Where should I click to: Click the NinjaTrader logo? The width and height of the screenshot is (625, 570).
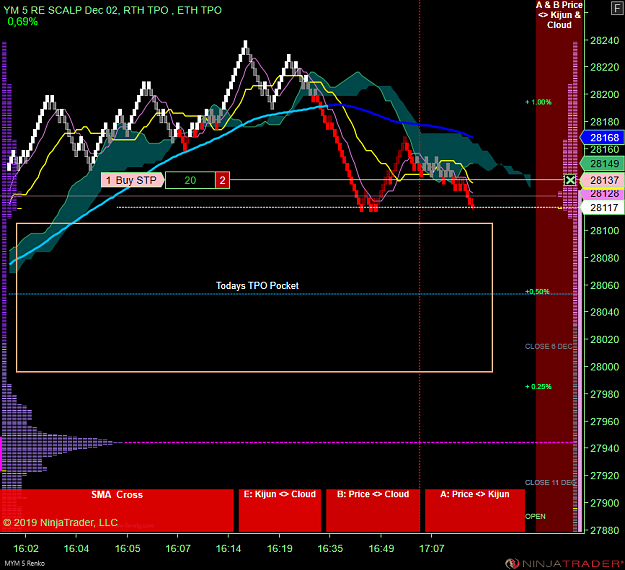pyautogui.click(x=564, y=563)
